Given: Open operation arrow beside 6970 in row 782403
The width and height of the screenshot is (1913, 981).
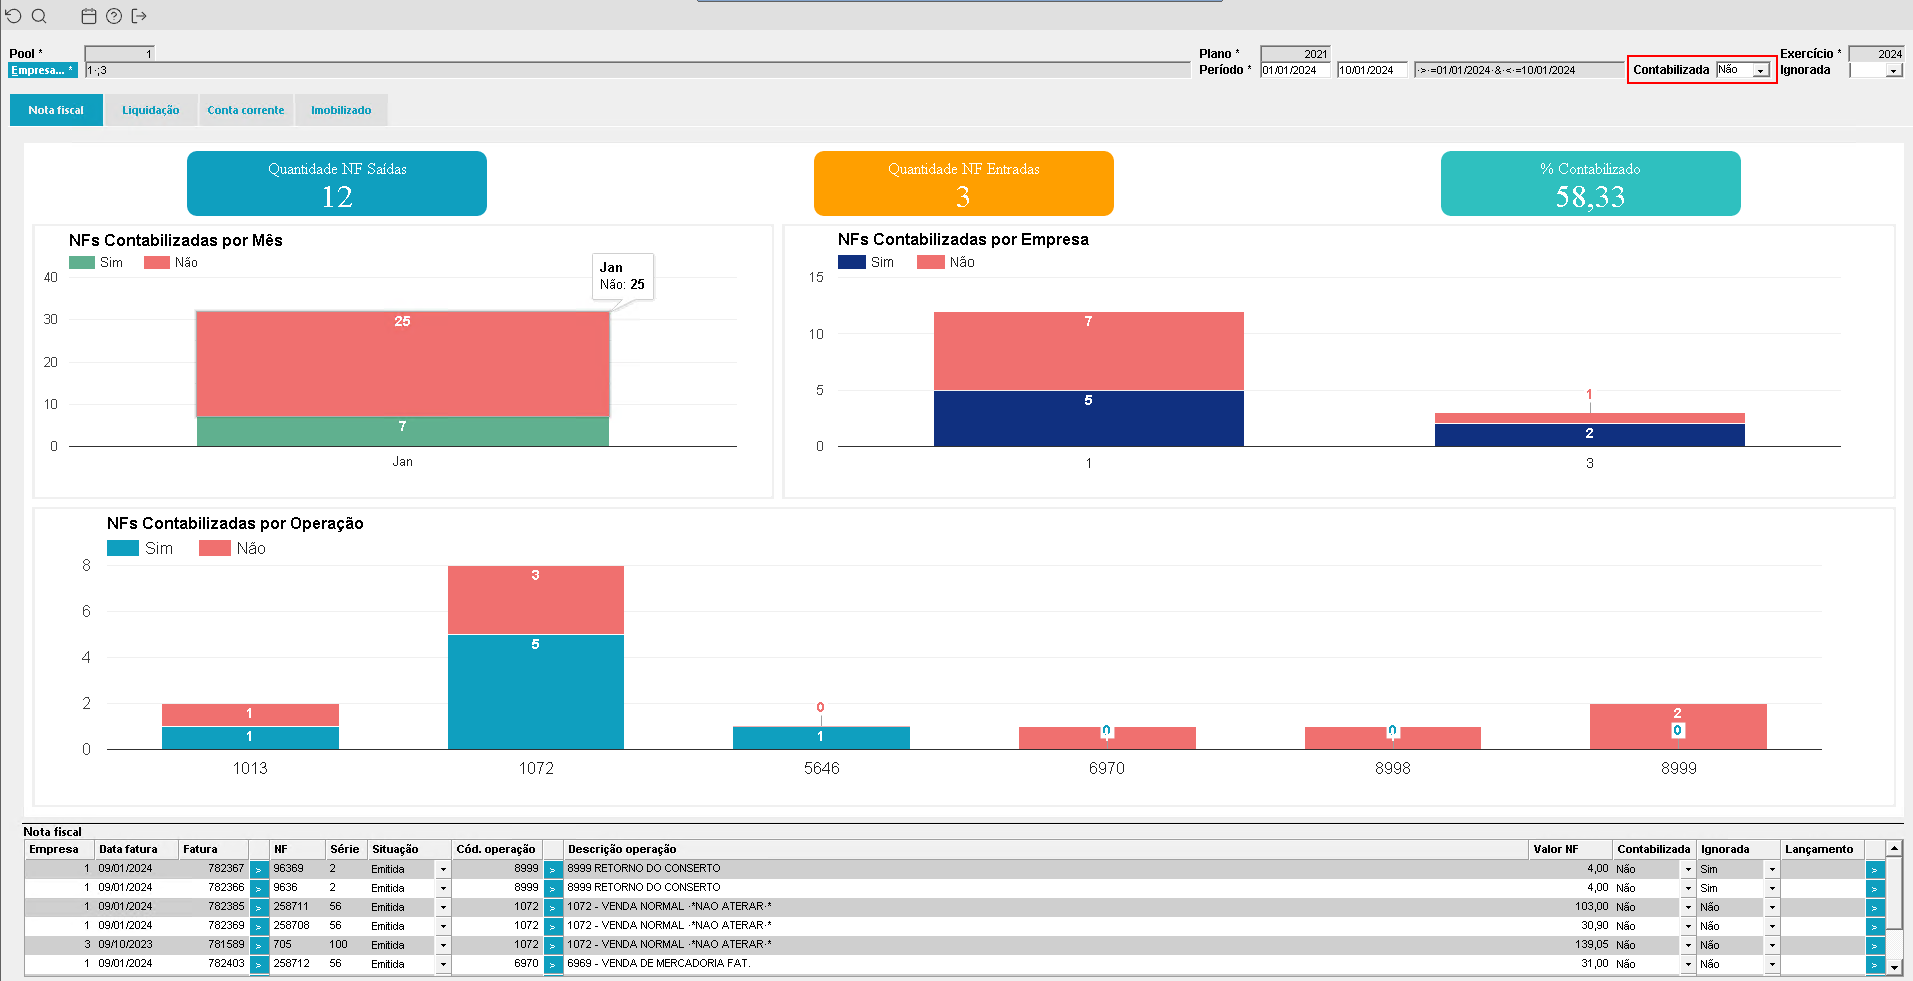Looking at the screenshot, I should [x=553, y=964].
